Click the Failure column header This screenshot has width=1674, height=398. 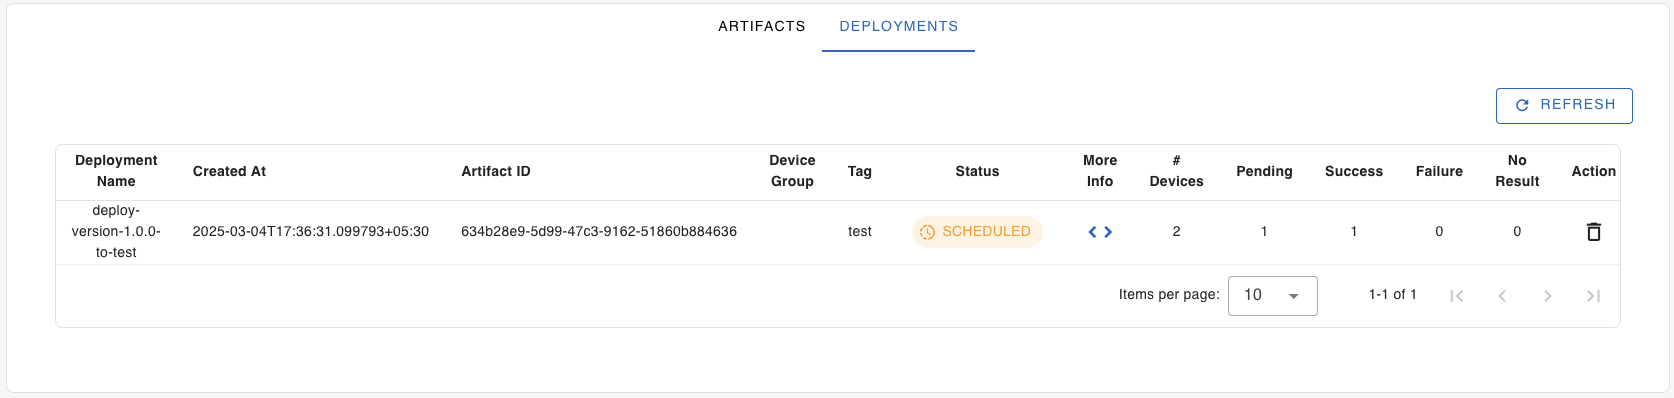click(1439, 172)
